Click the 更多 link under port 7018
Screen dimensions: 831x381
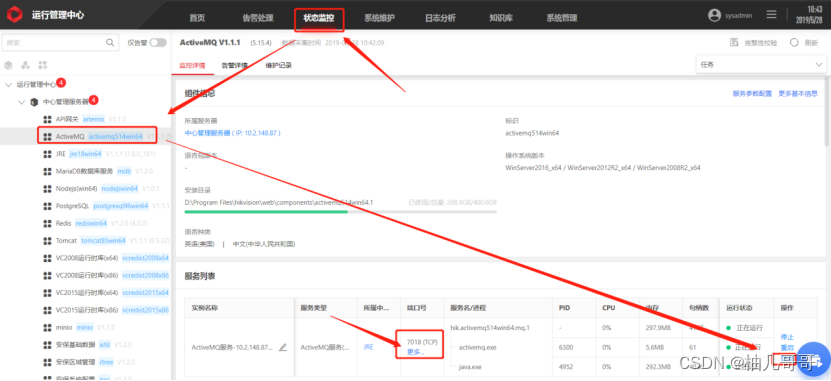point(416,352)
